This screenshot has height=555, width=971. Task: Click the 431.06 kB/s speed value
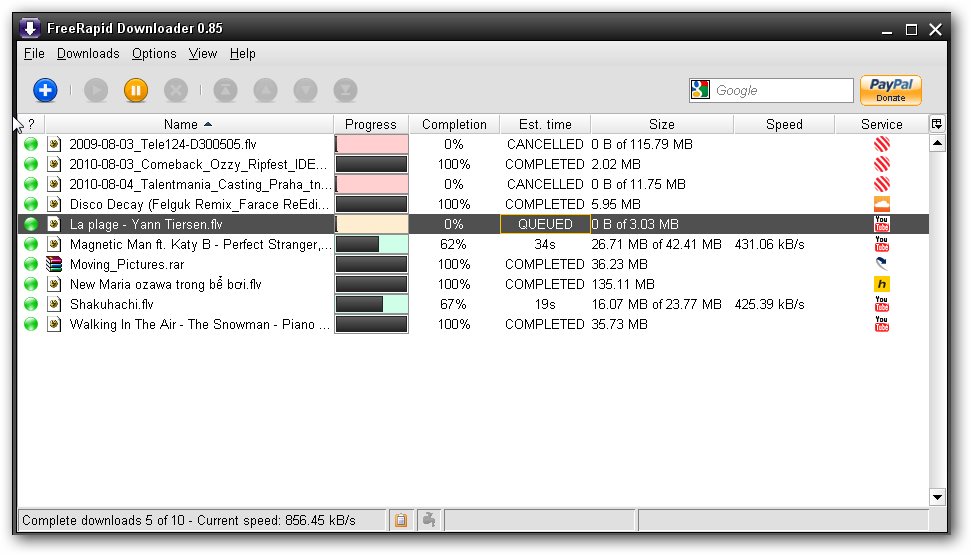769,244
